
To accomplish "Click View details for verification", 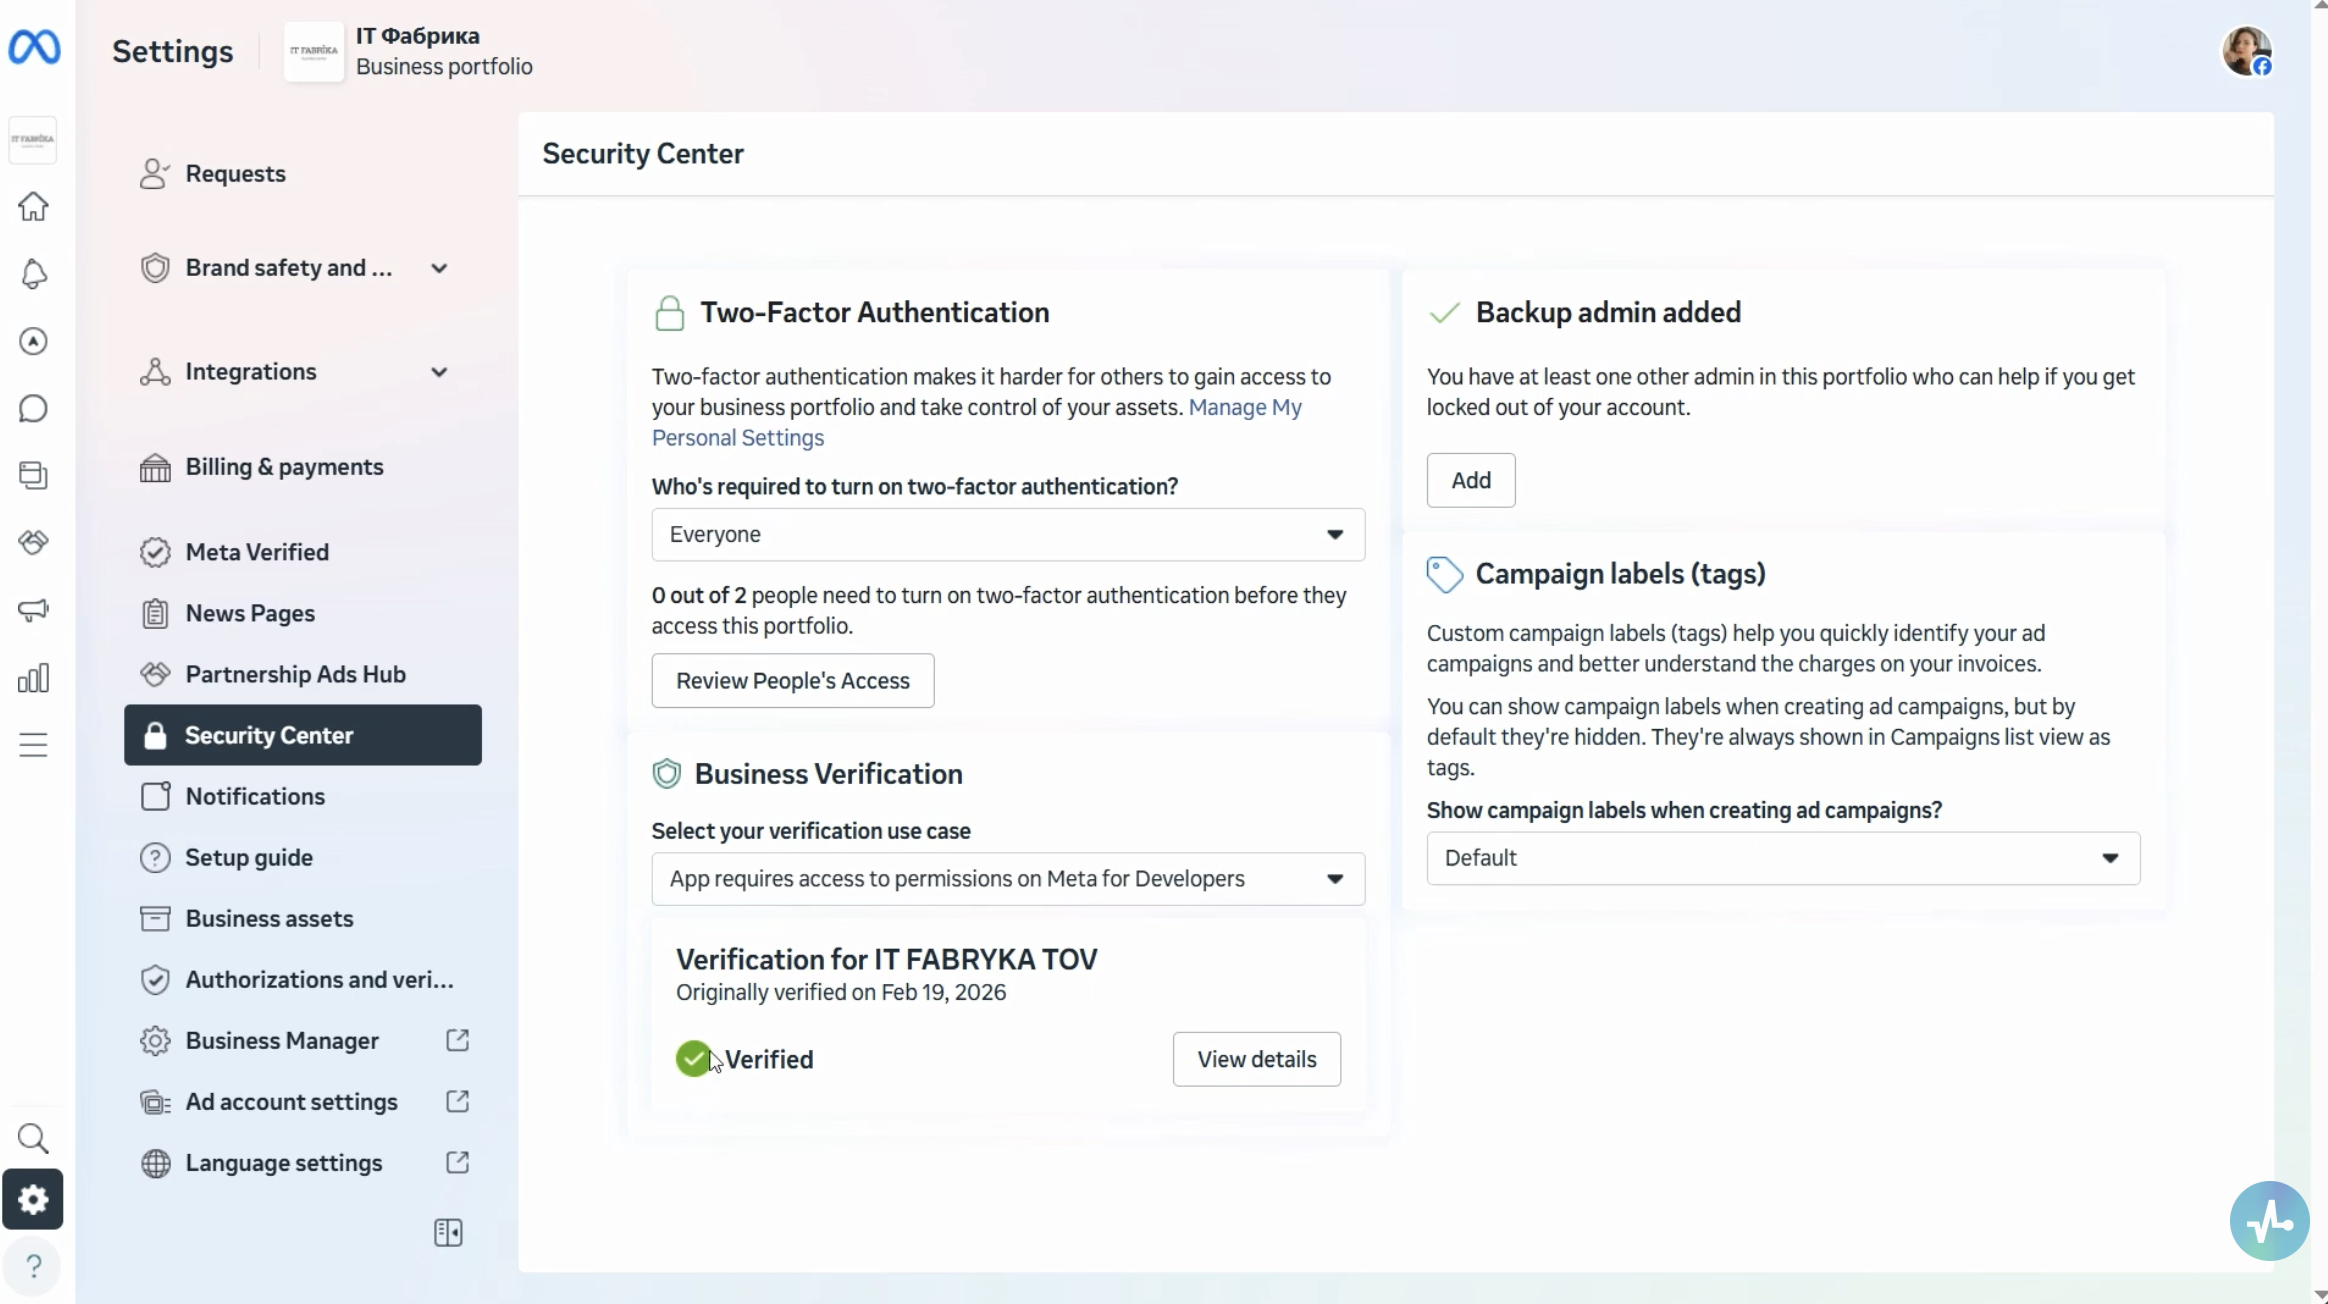I will tap(1257, 1059).
